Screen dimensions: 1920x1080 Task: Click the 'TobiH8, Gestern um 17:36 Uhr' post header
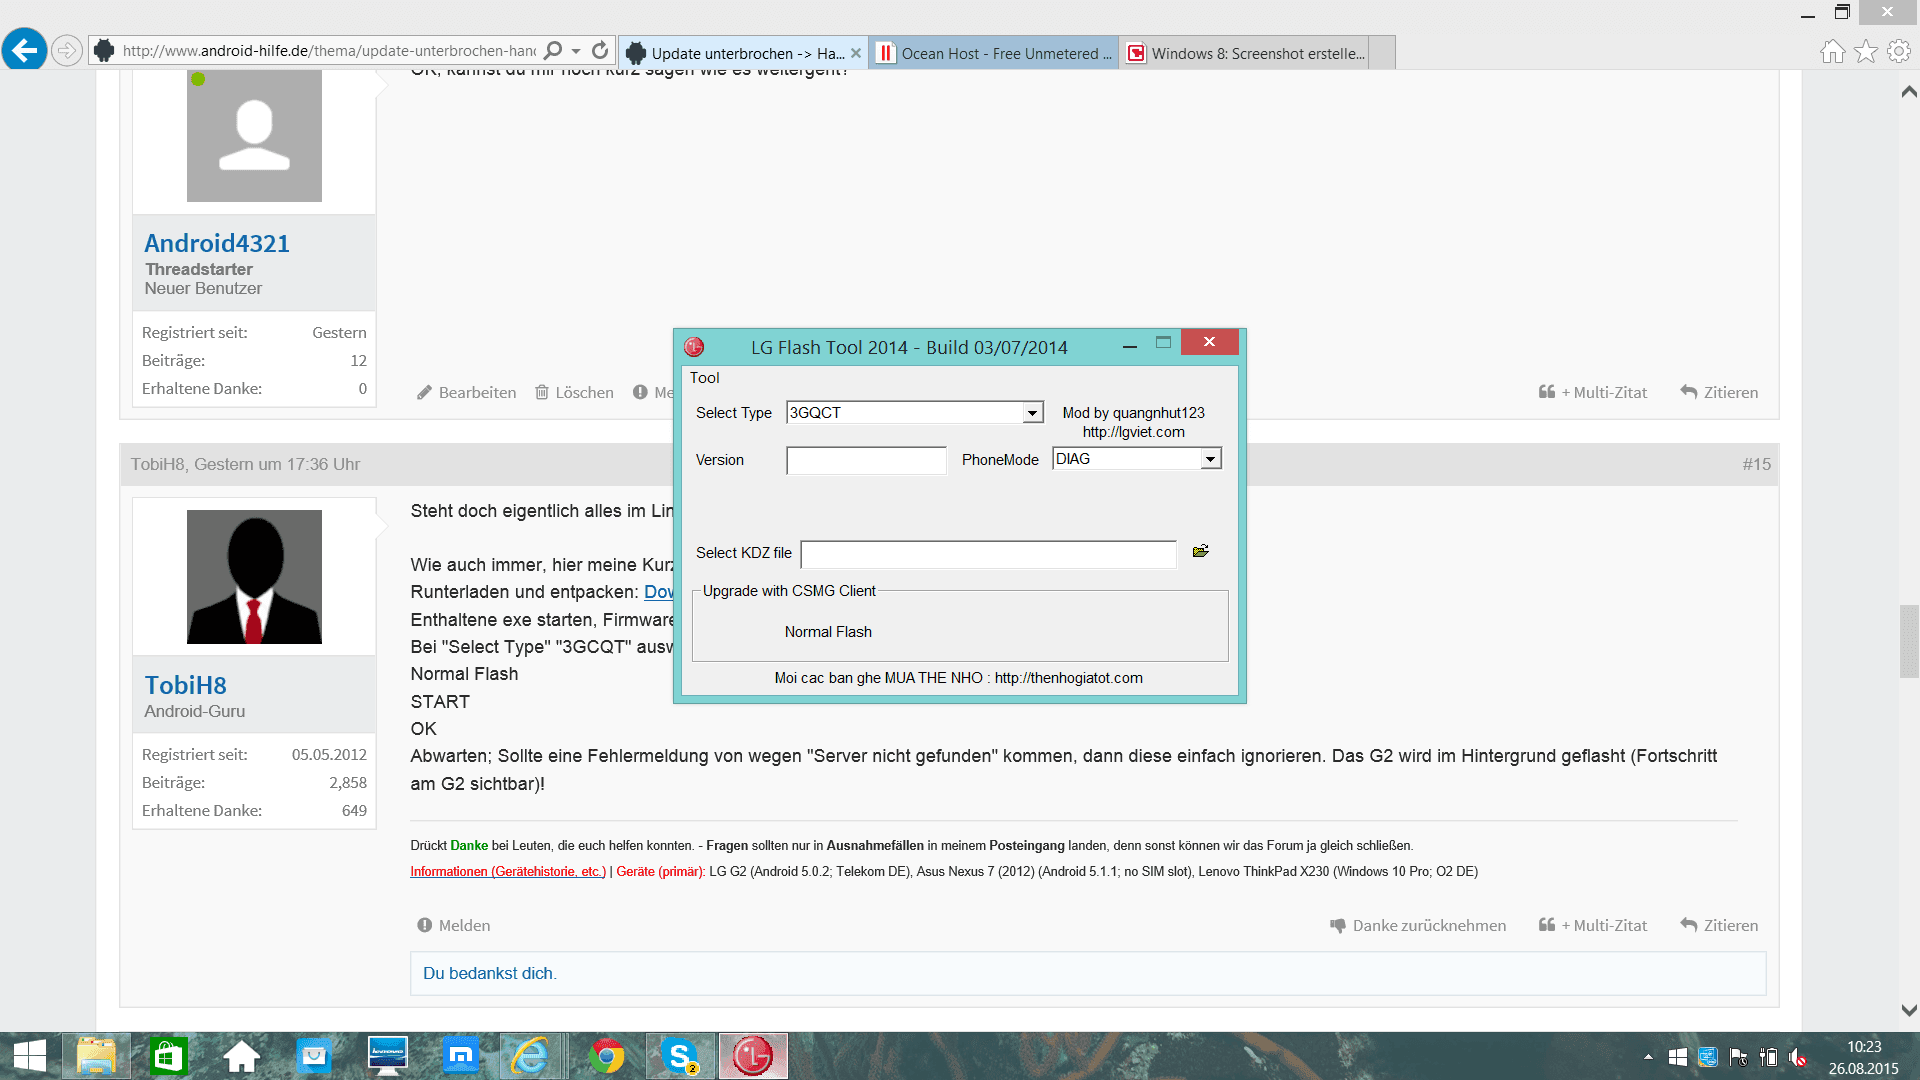245,464
